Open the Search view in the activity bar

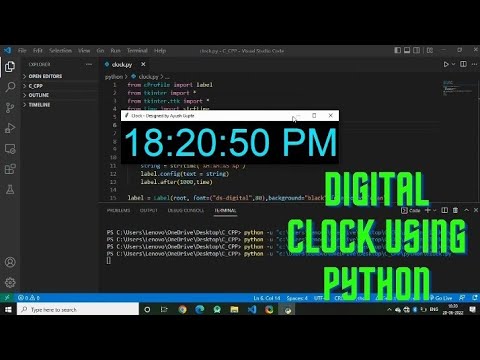click(10, 87)
